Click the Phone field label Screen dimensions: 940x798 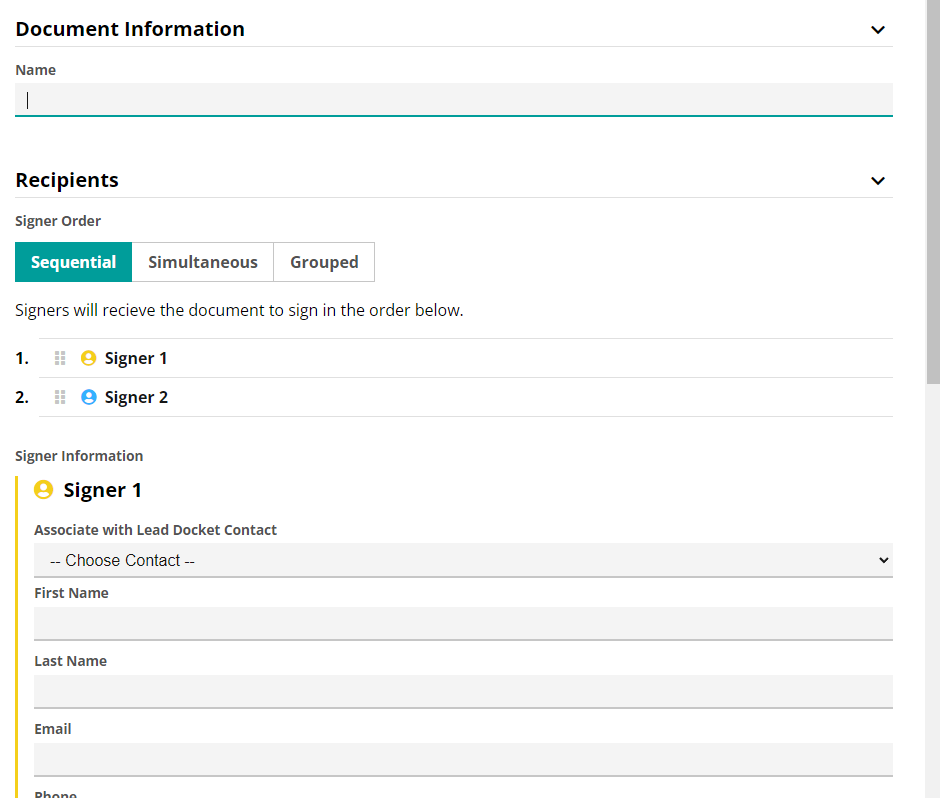[55, 793]
